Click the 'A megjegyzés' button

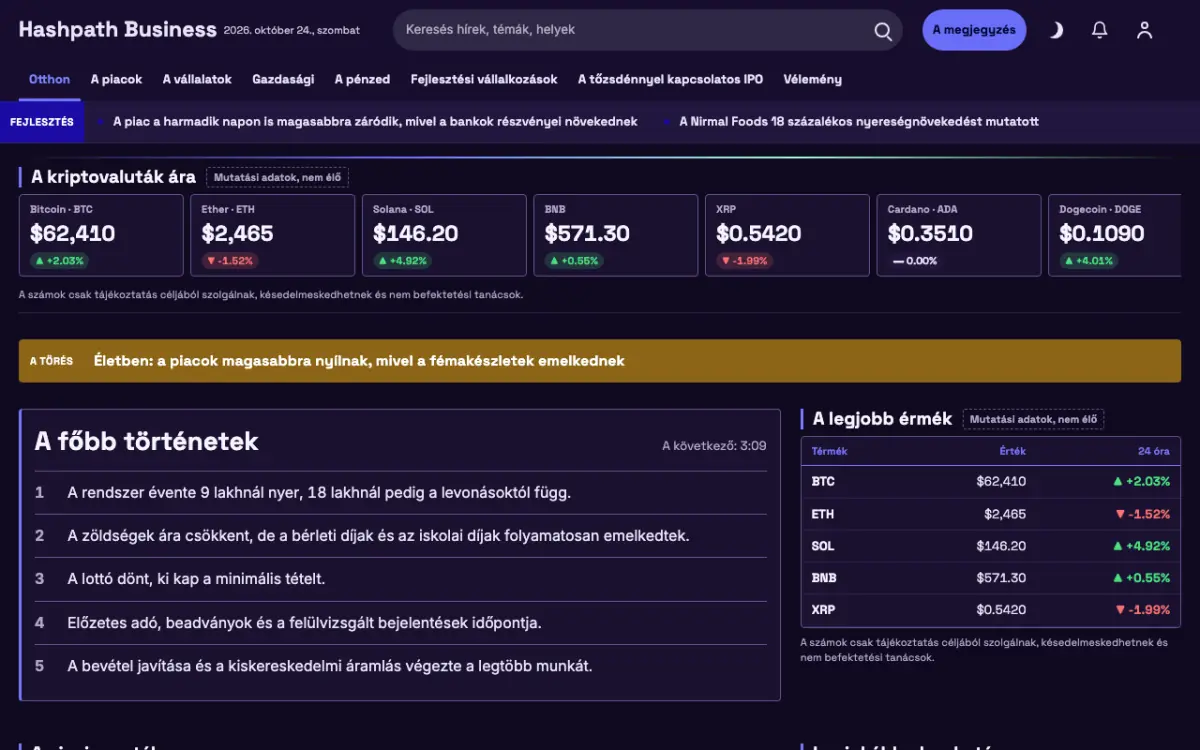click(x=974, y=30)
